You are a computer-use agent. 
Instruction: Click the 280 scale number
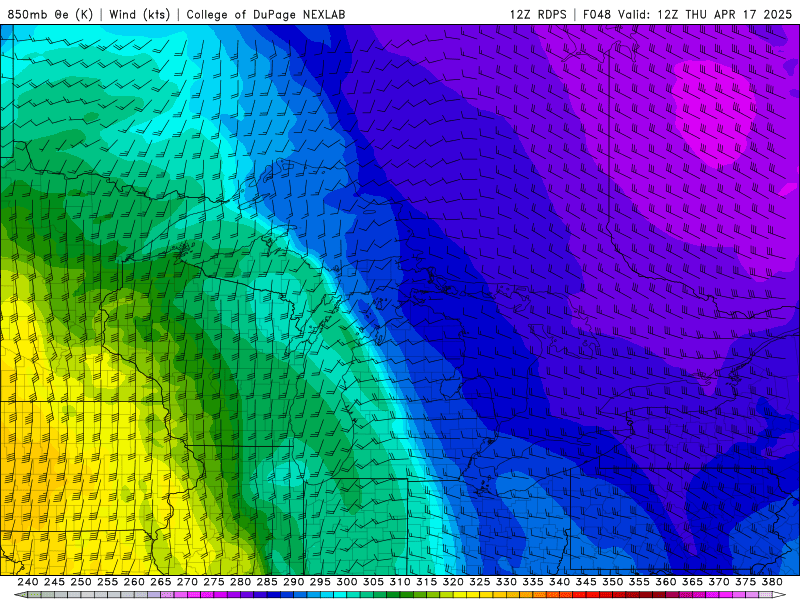pos(240,582)
